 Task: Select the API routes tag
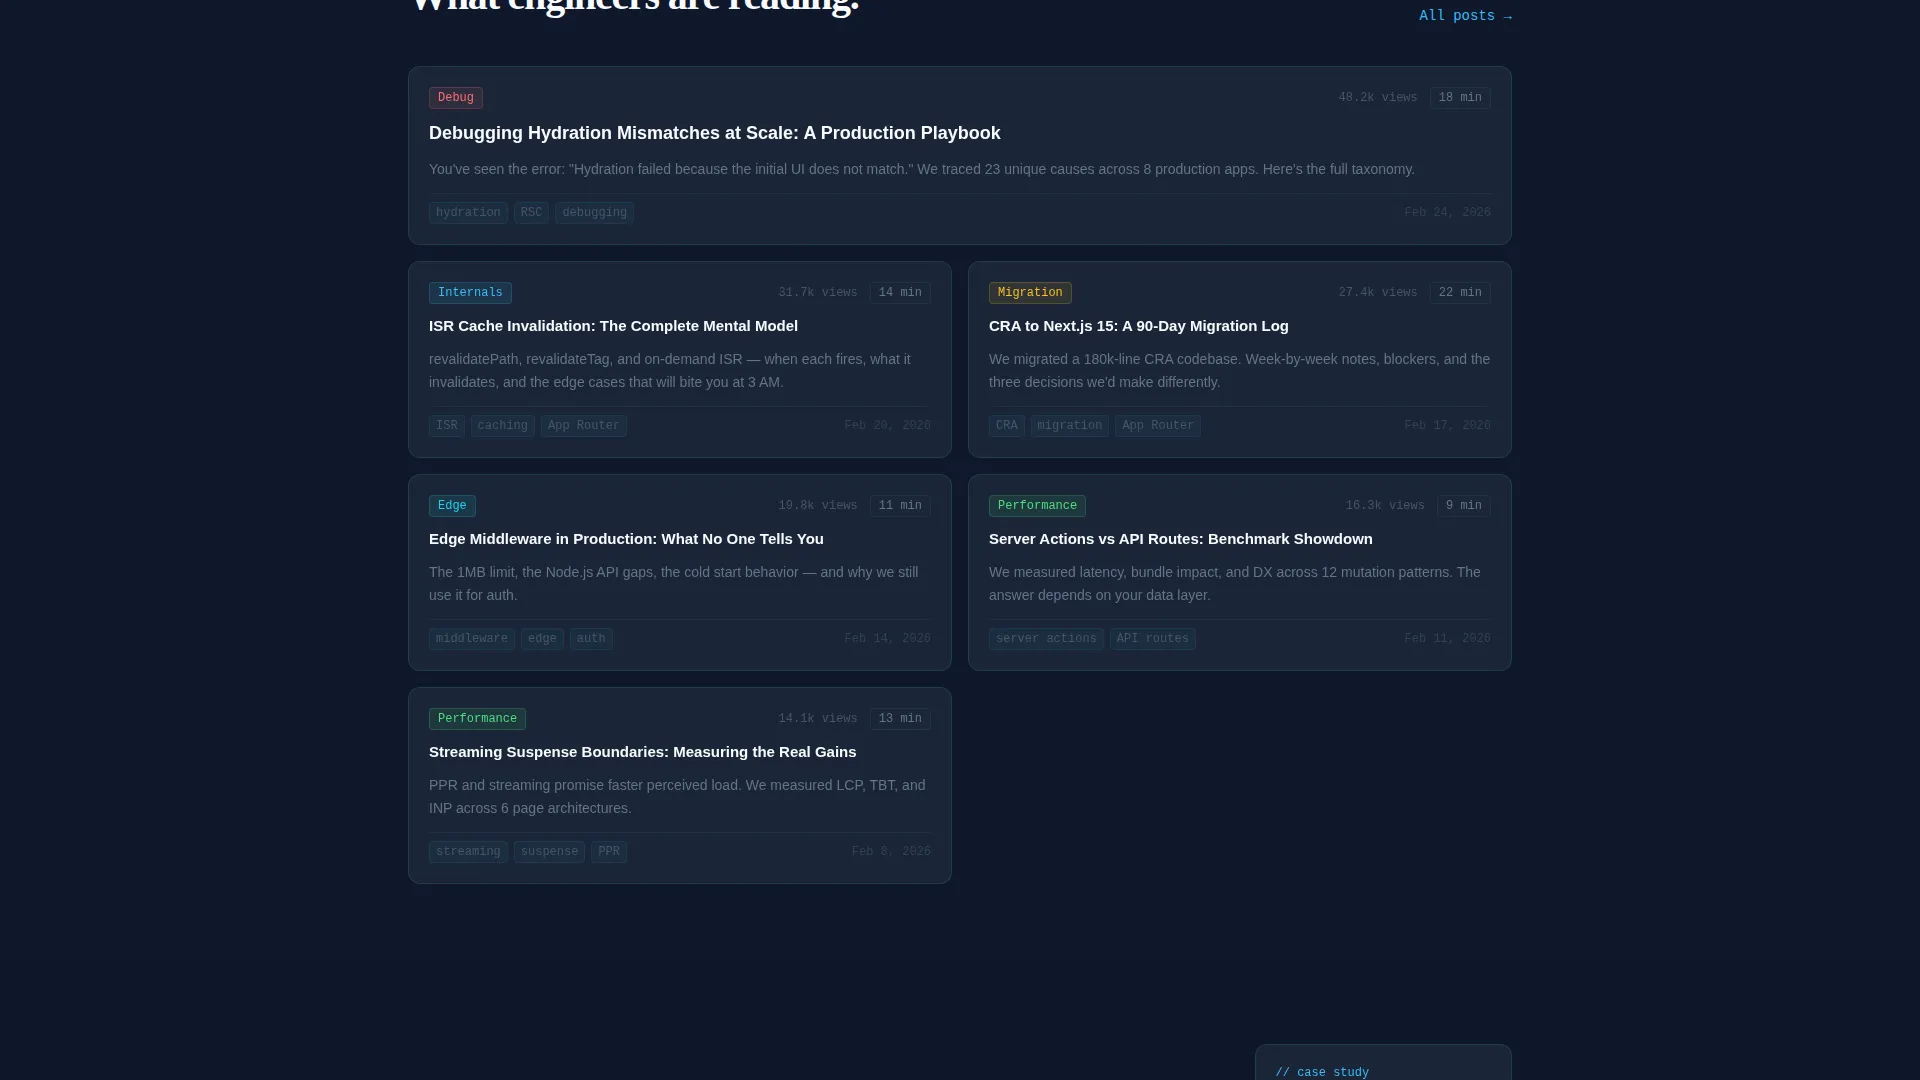tap(1153, 639)
